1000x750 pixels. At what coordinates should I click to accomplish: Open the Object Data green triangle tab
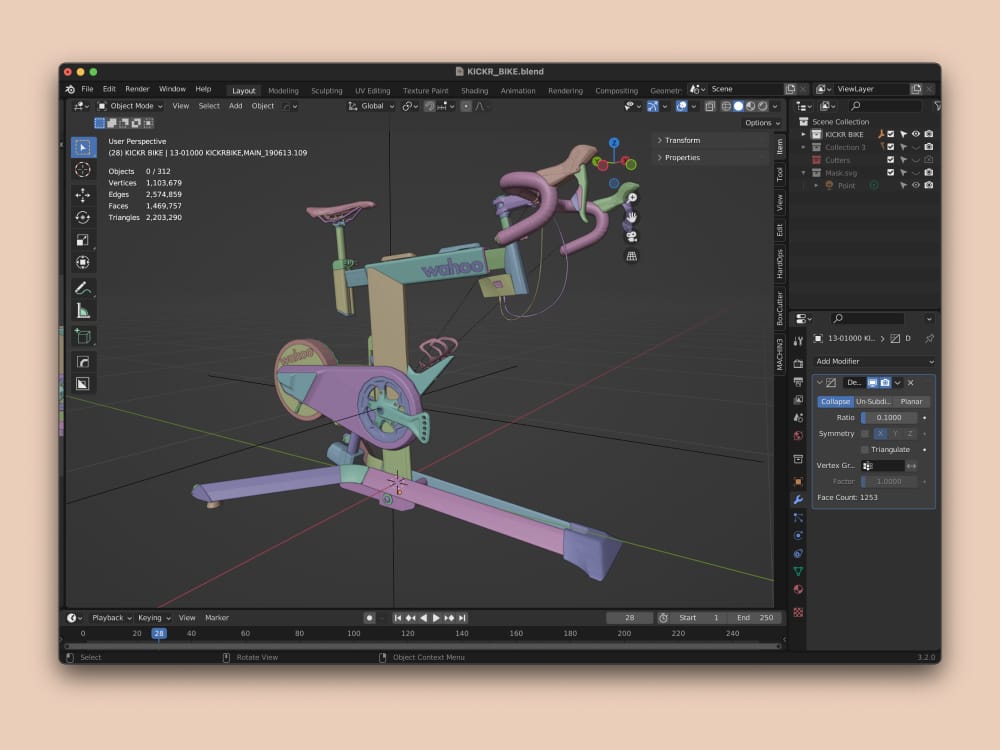[x=798, y=571]
